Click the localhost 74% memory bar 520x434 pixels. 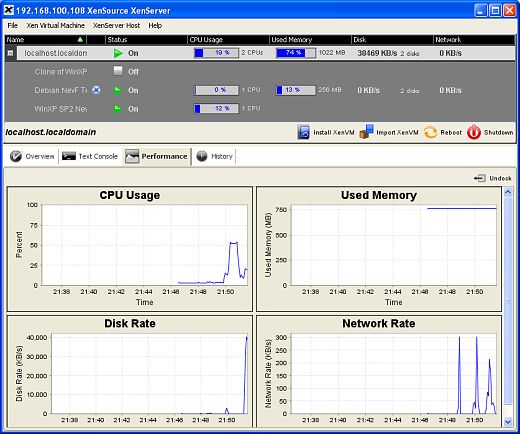coord(296,53)
